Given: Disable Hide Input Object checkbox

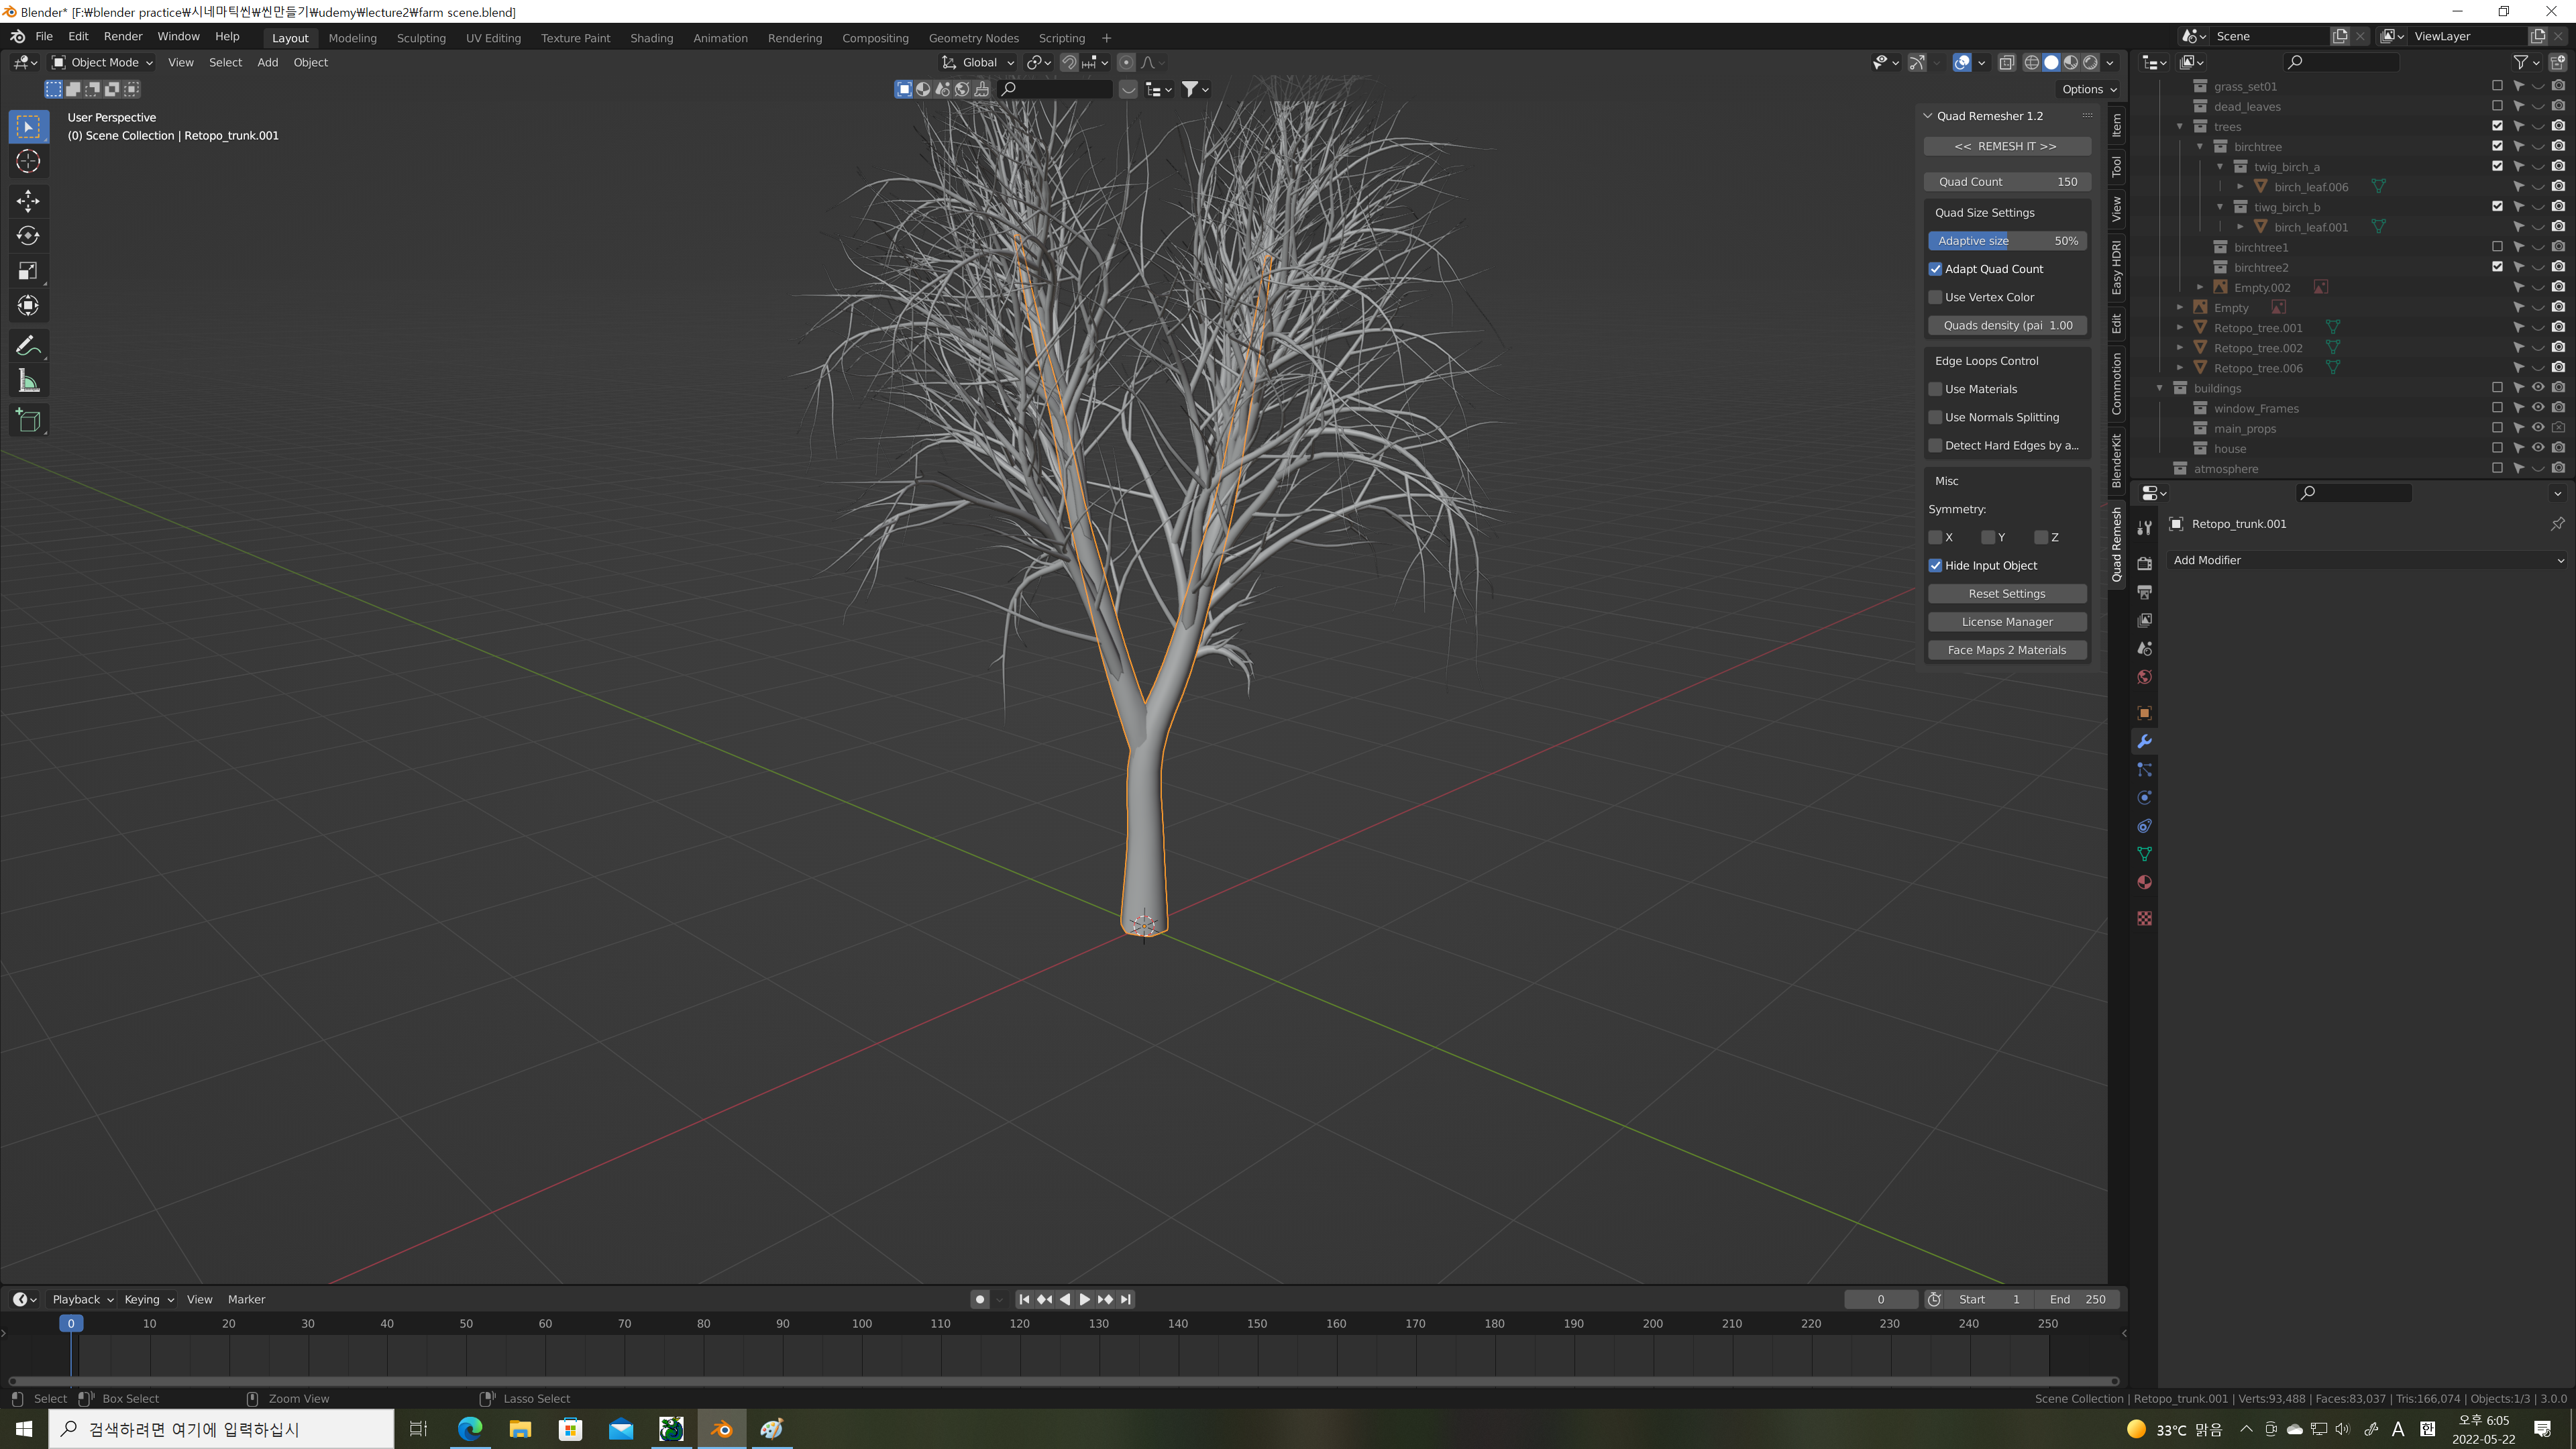Looking at the screenshot, I should pyautogui.click(x=1936, y=565).
